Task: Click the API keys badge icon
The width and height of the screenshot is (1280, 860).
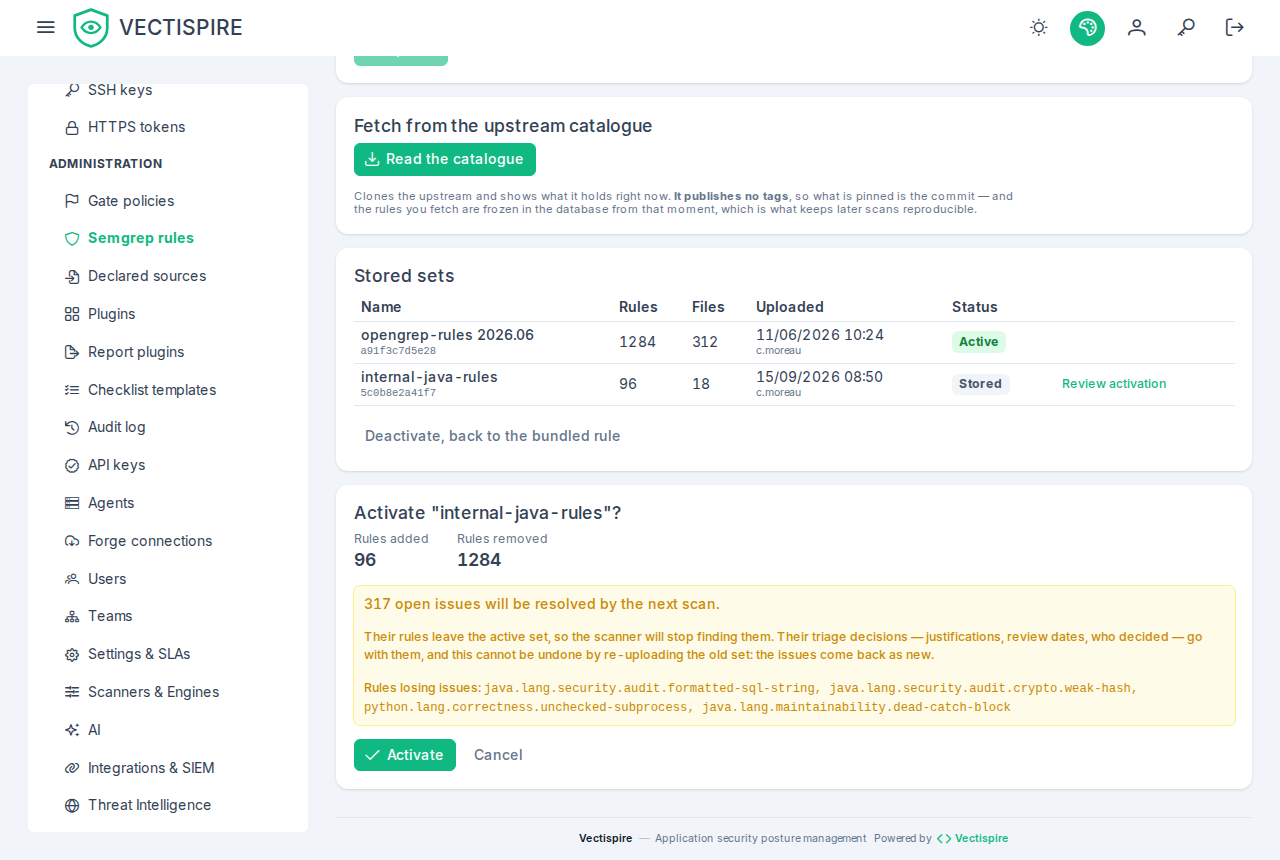Action: point(72,465)
